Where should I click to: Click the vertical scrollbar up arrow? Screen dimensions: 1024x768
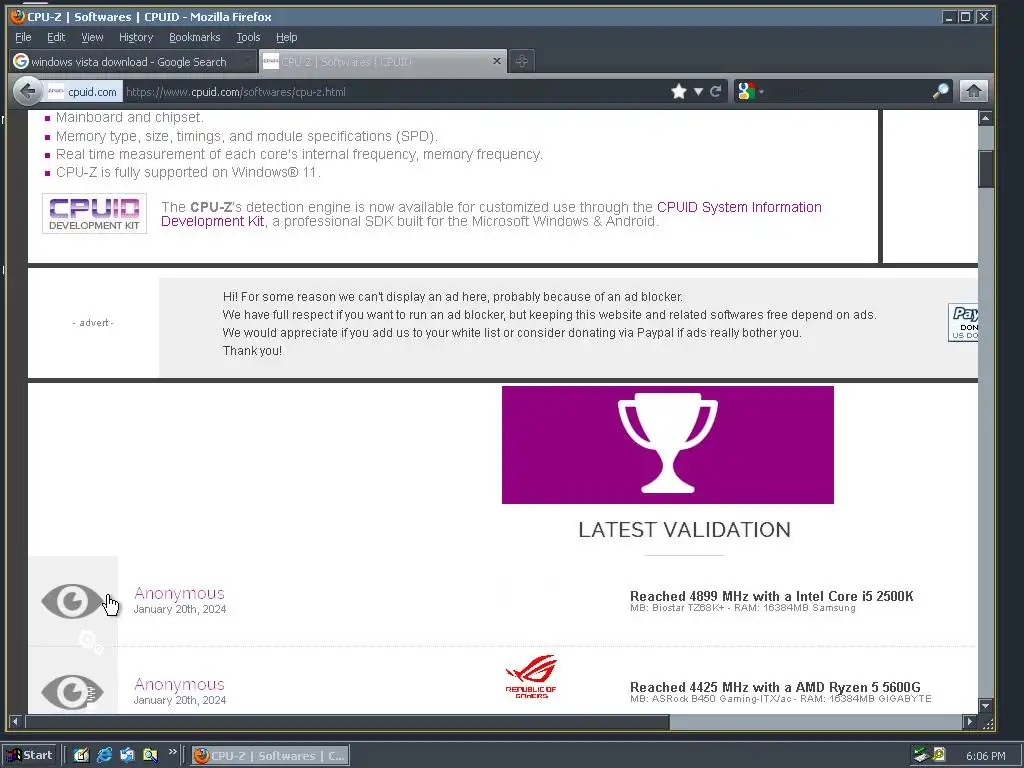pyautogui.click(x=985, y=118)
